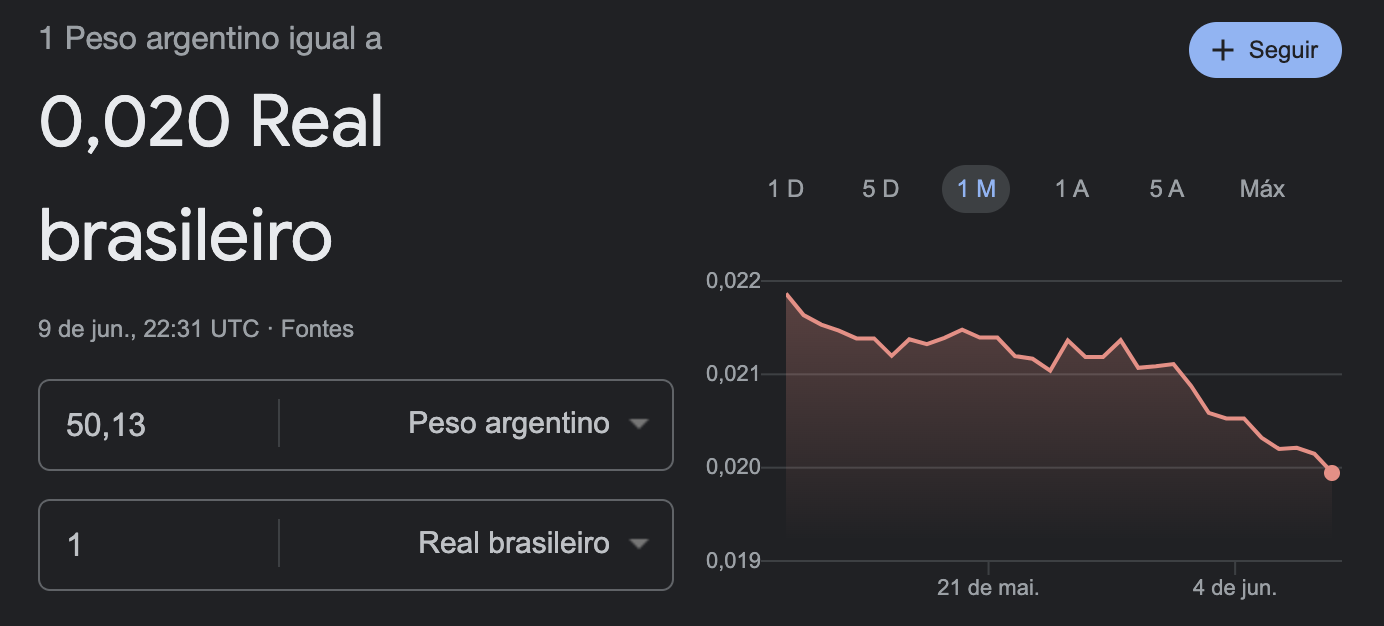Select the 1 D time range tab
Viewport: 1384px width, 626px height.
pos(786,189)
